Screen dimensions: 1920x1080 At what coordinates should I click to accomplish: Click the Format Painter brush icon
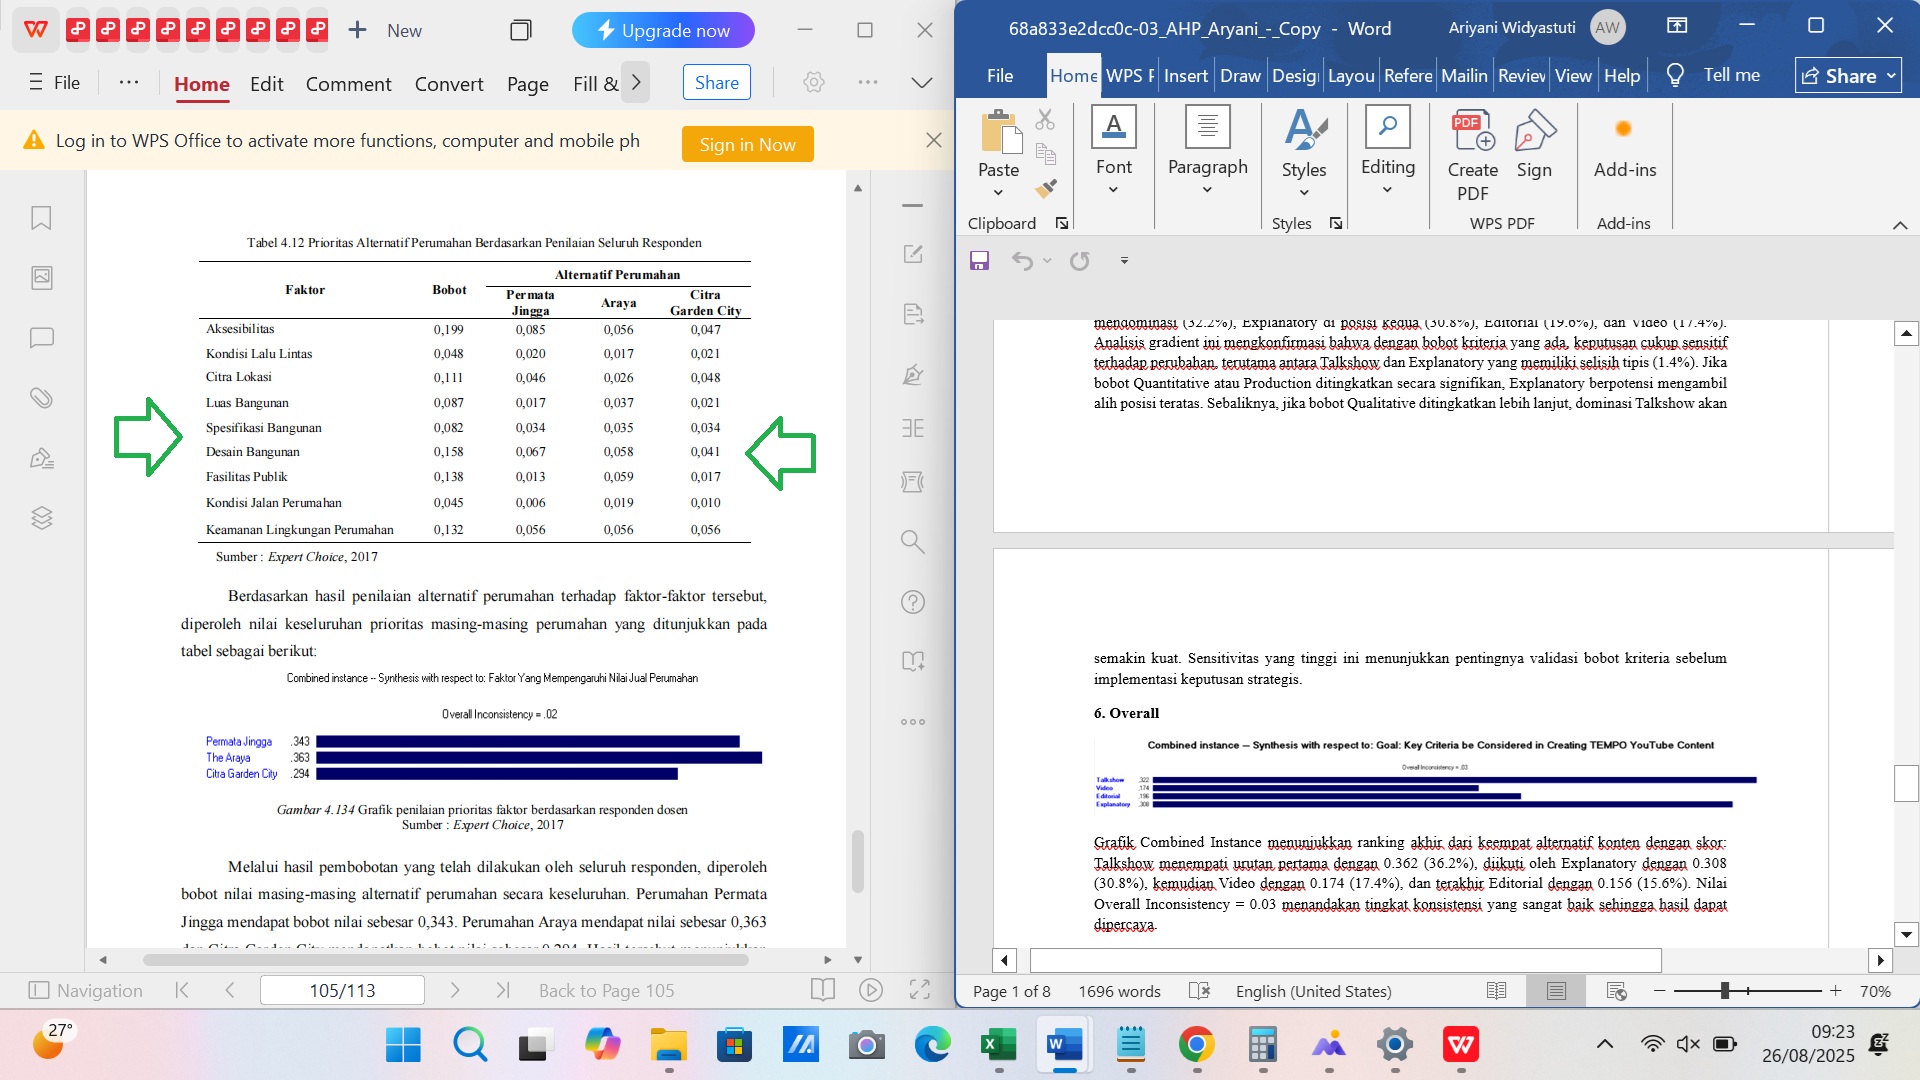point(1046,189)
